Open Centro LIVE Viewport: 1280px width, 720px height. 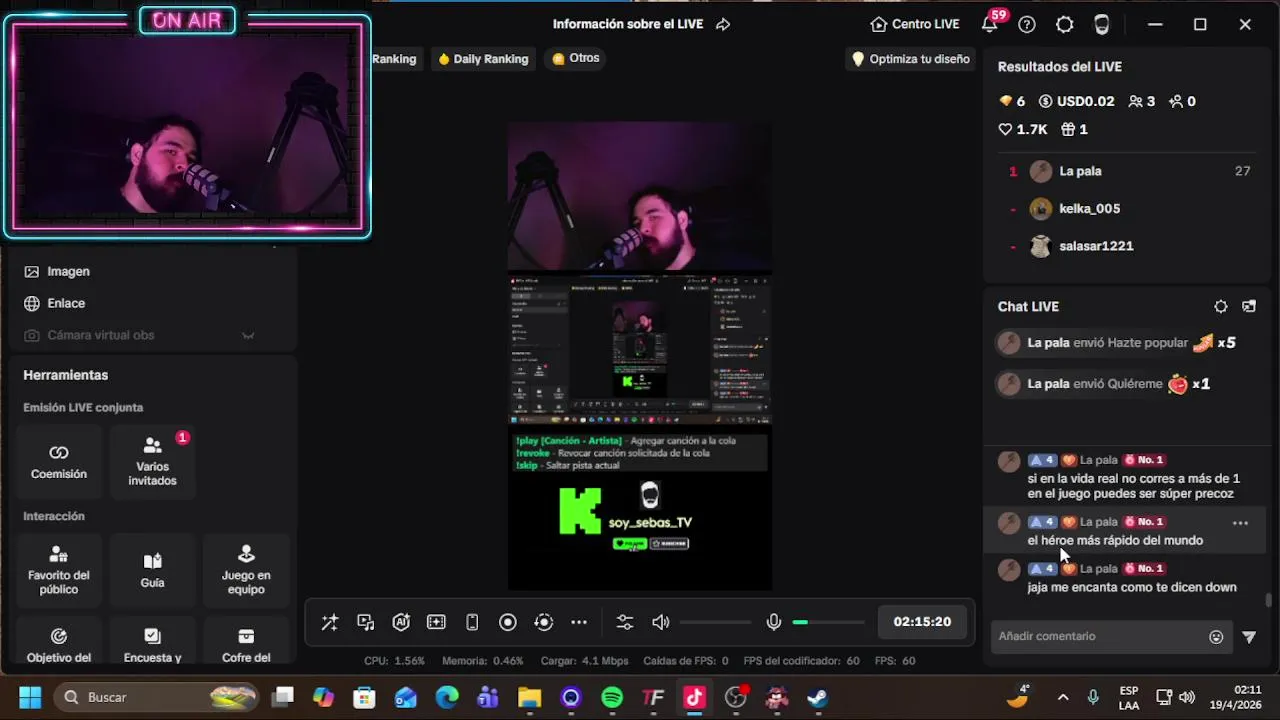click(915, 24)
